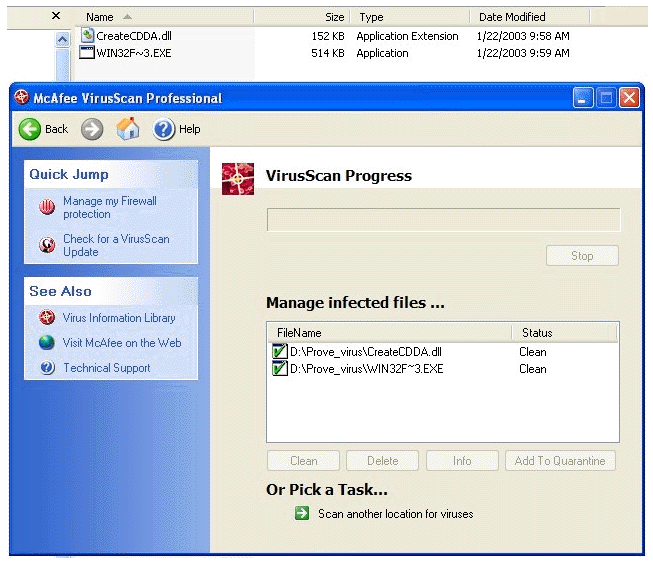Click the Check for VirusScan Update icon
The width and height of the screenshot is (653, 563).
[x=47, y=246]
